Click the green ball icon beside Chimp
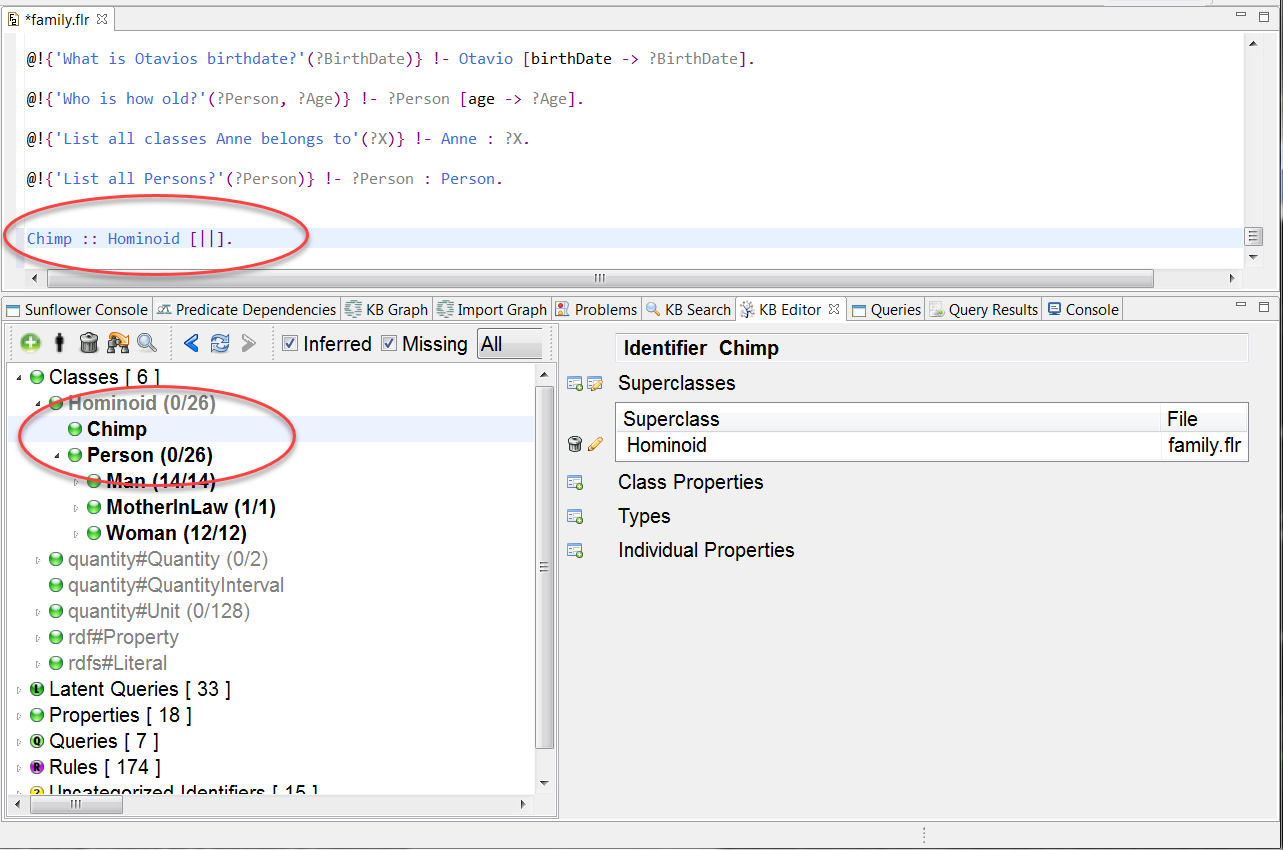Image resolution: width=1283 pixels, height=850 pixels. click(75, 429)
